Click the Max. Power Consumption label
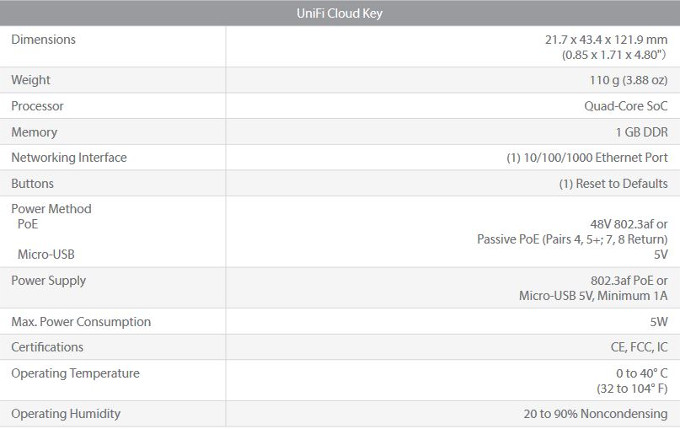This screenshot has width=680, height=429. click(x=81, y=322)
